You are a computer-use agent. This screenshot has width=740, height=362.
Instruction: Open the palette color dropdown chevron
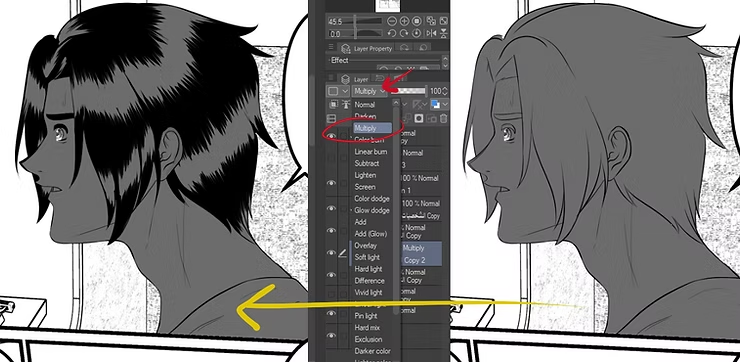[x=345, y=91]
